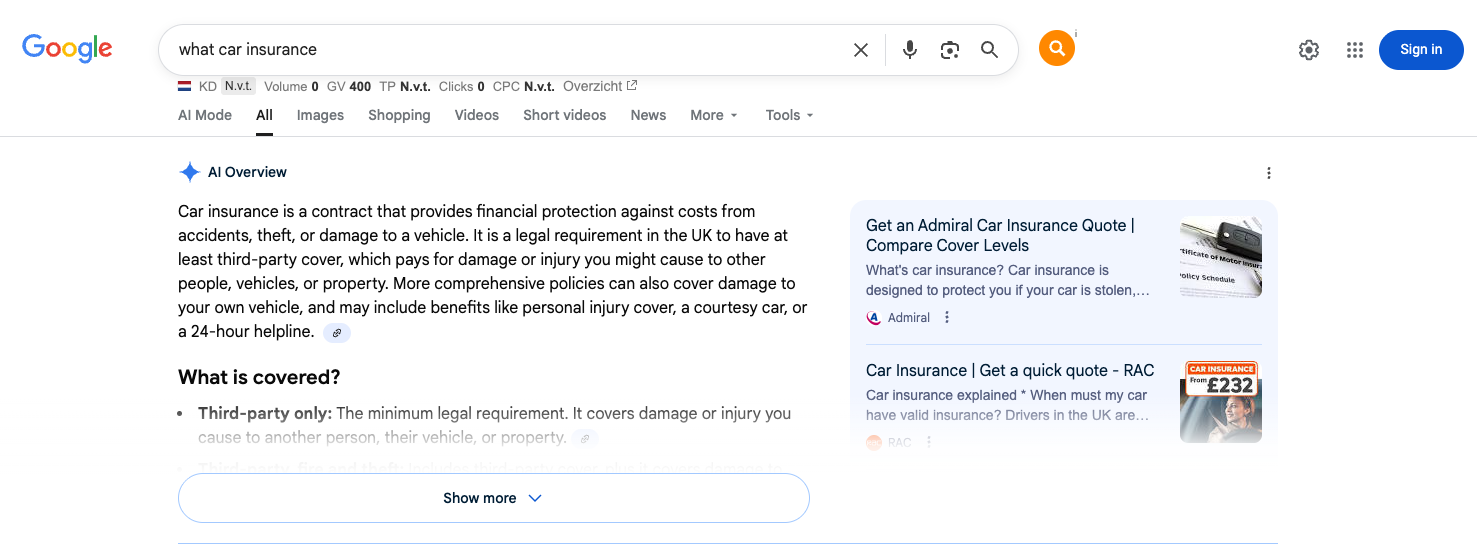Click the orange SEO extension icon
The width and height of the screenshot is (1477, 544).
[1056, 49]
